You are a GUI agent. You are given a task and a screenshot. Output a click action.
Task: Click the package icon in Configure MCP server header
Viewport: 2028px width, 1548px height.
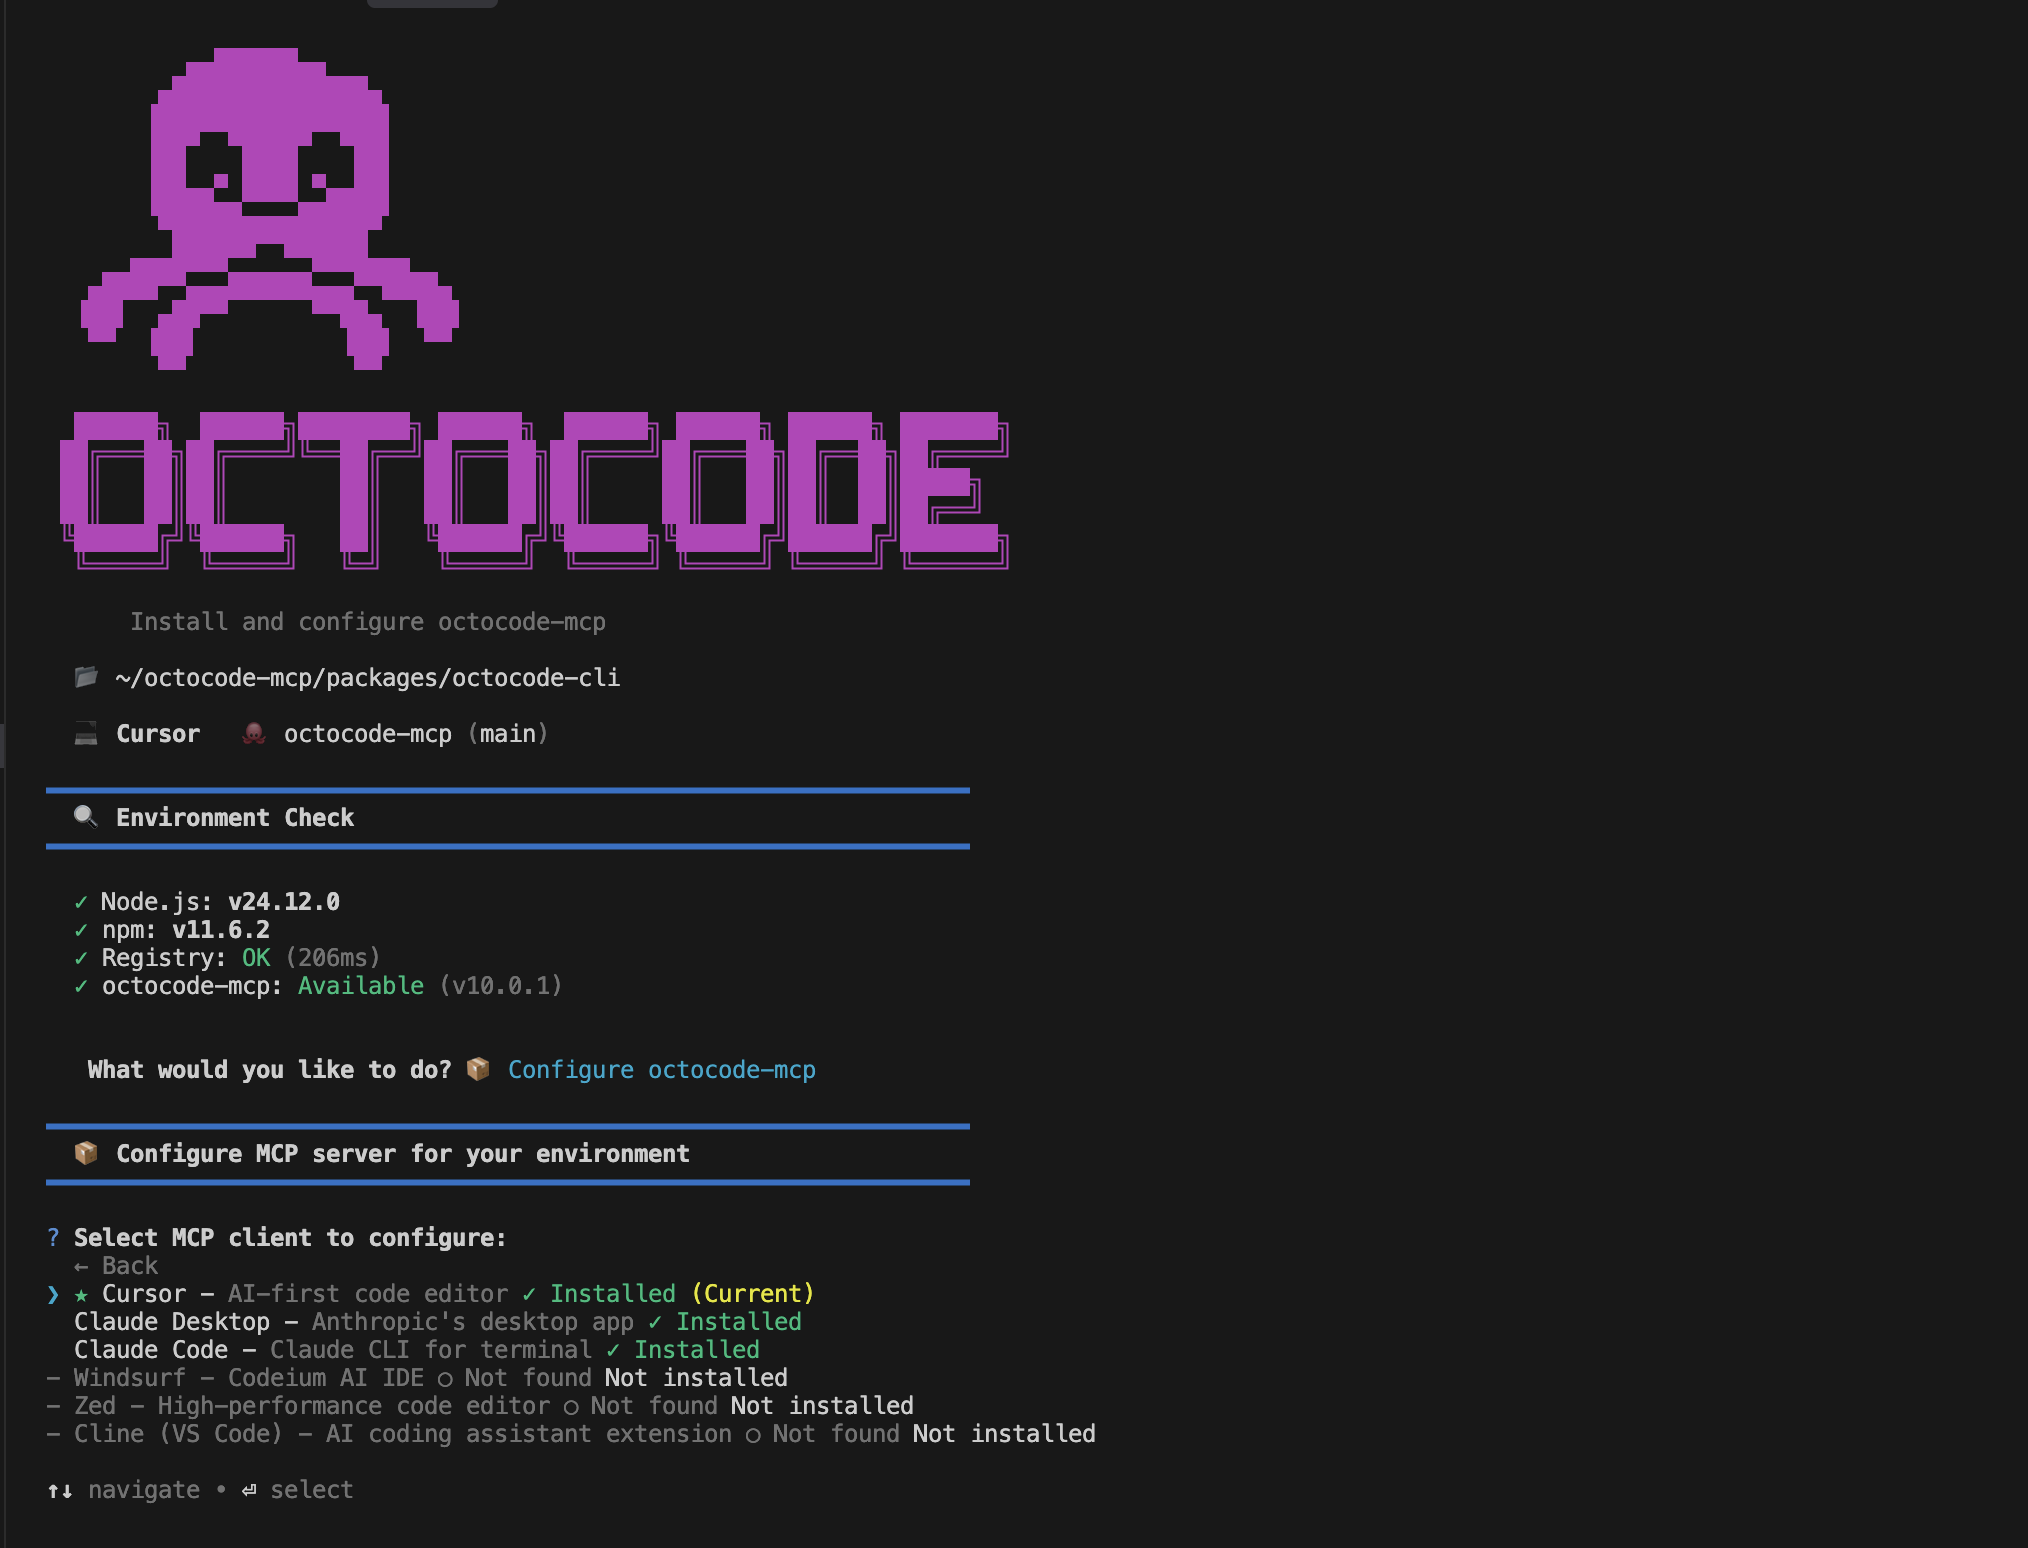85,1153
